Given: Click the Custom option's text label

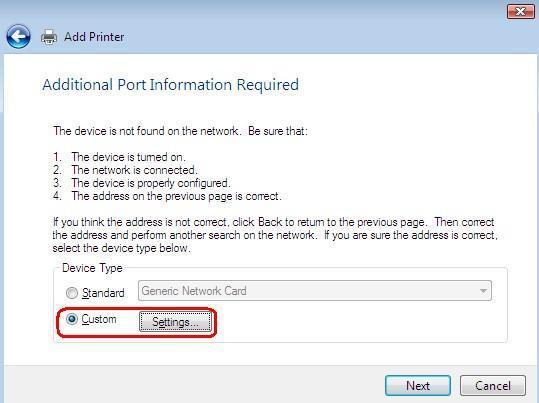Looking at the screenshot, I should pos(99,319).
